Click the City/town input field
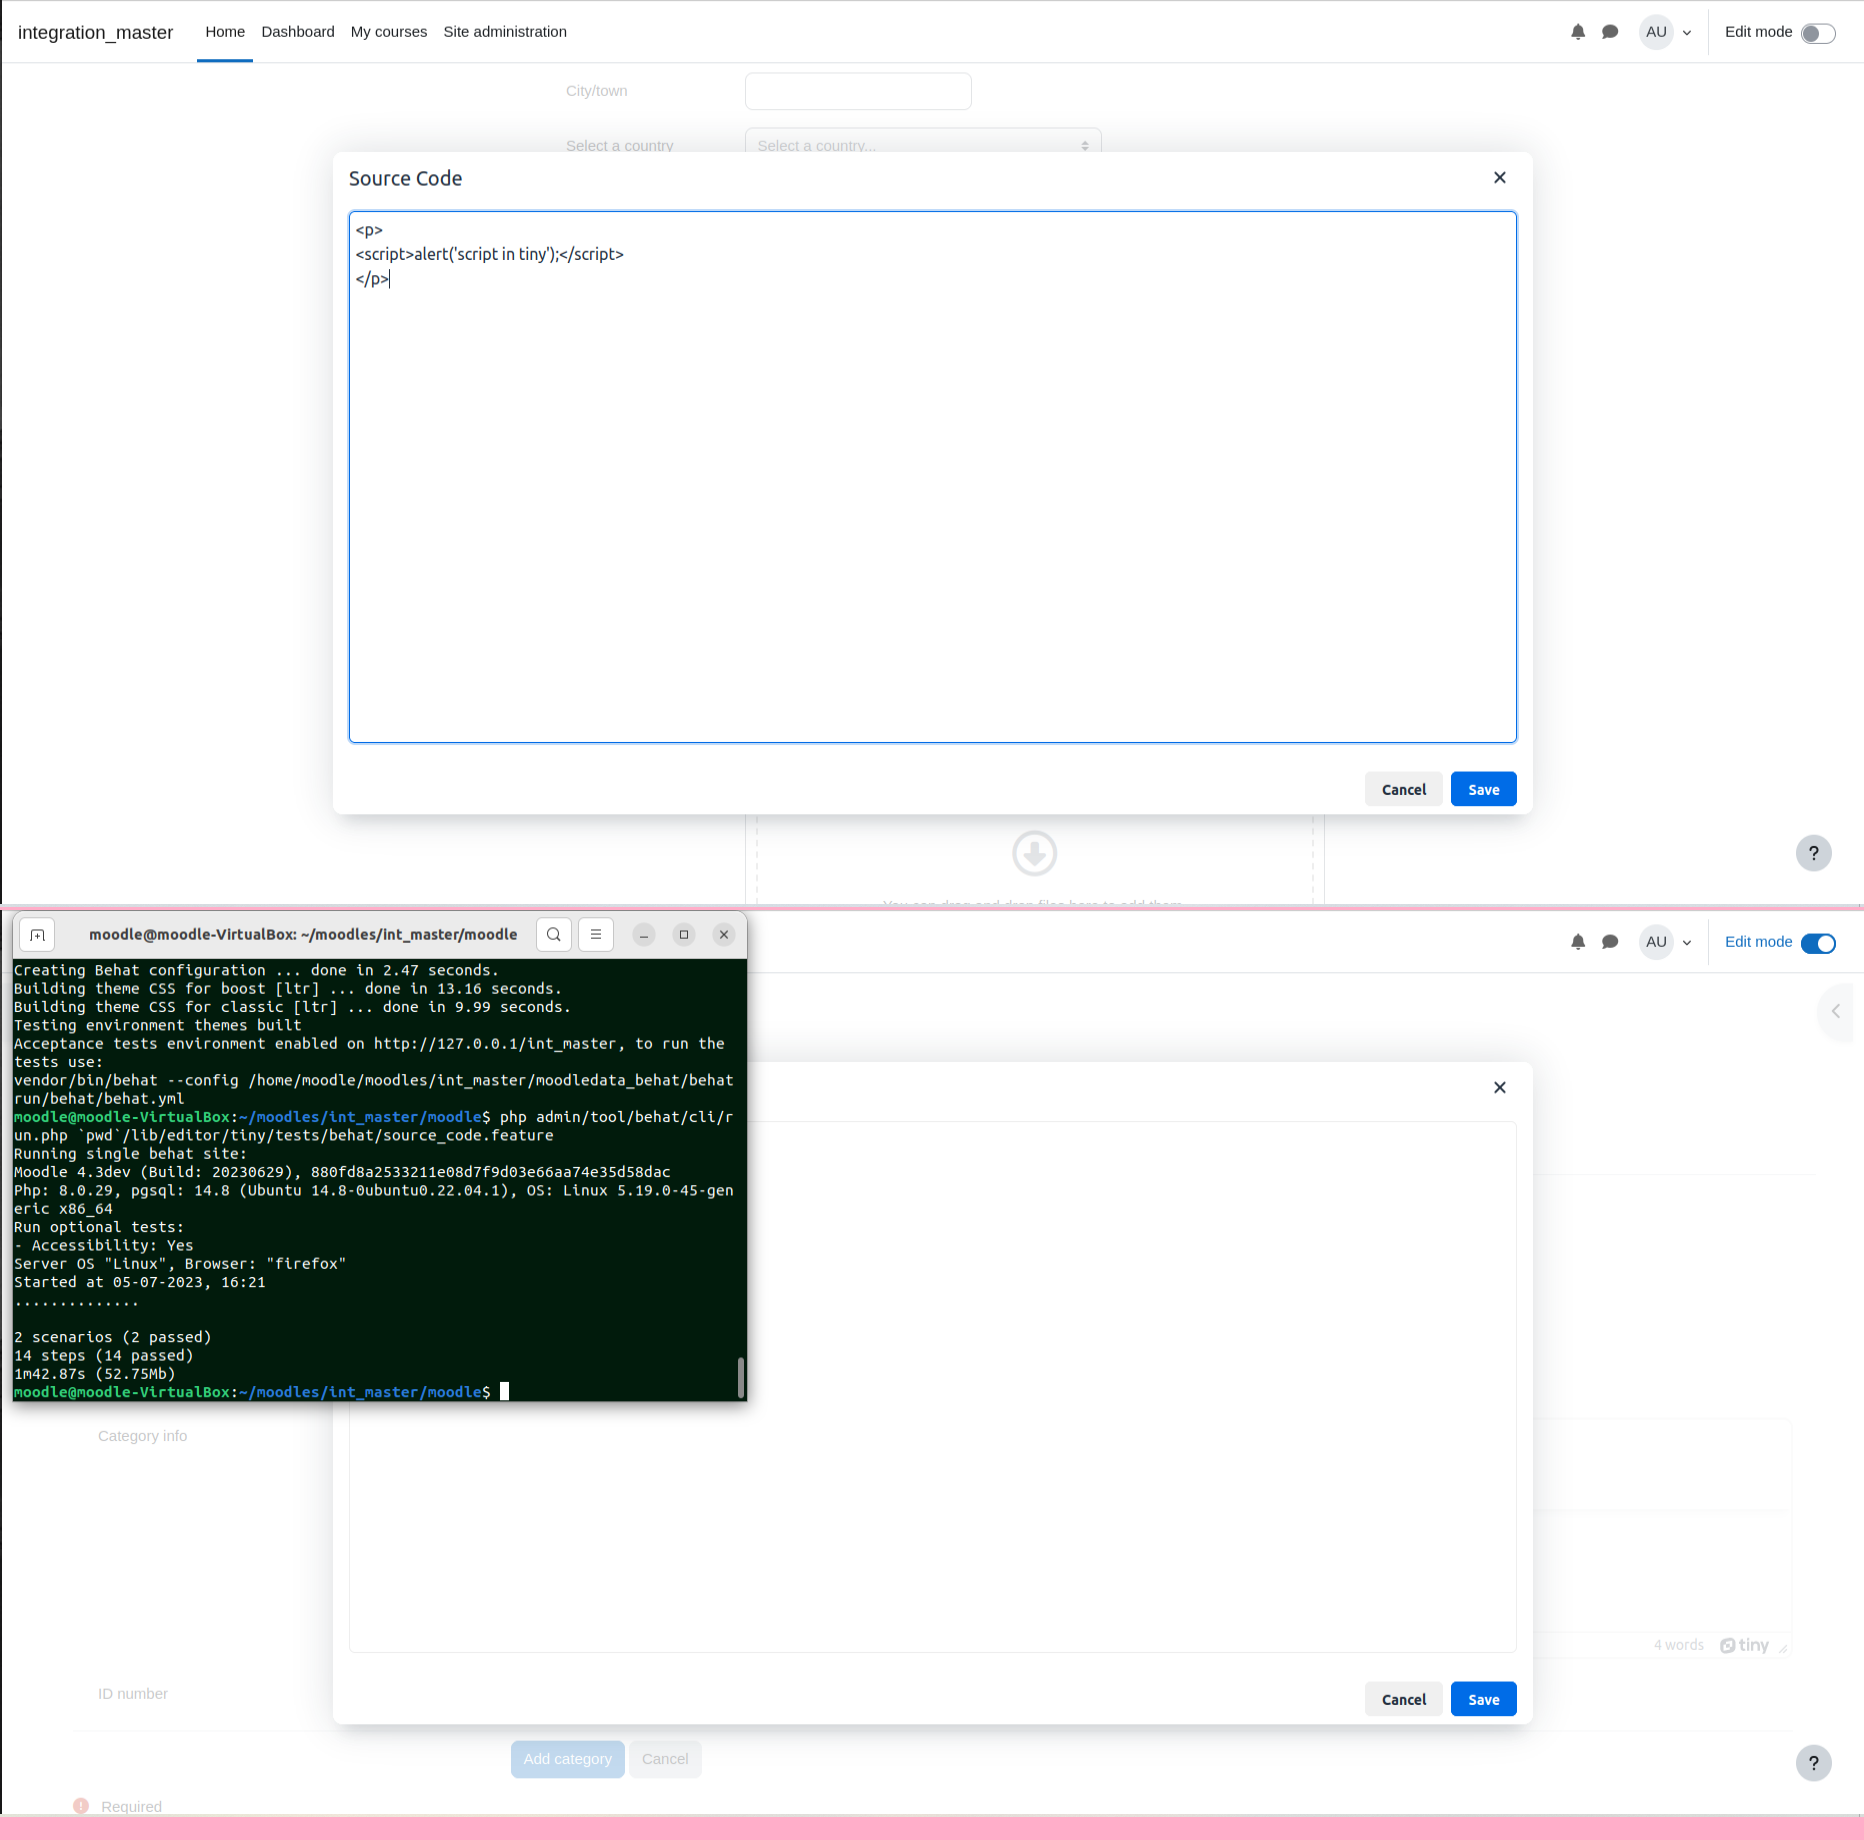The width and height of the screenshot is (1864, 1840). [x=858, y=91]
